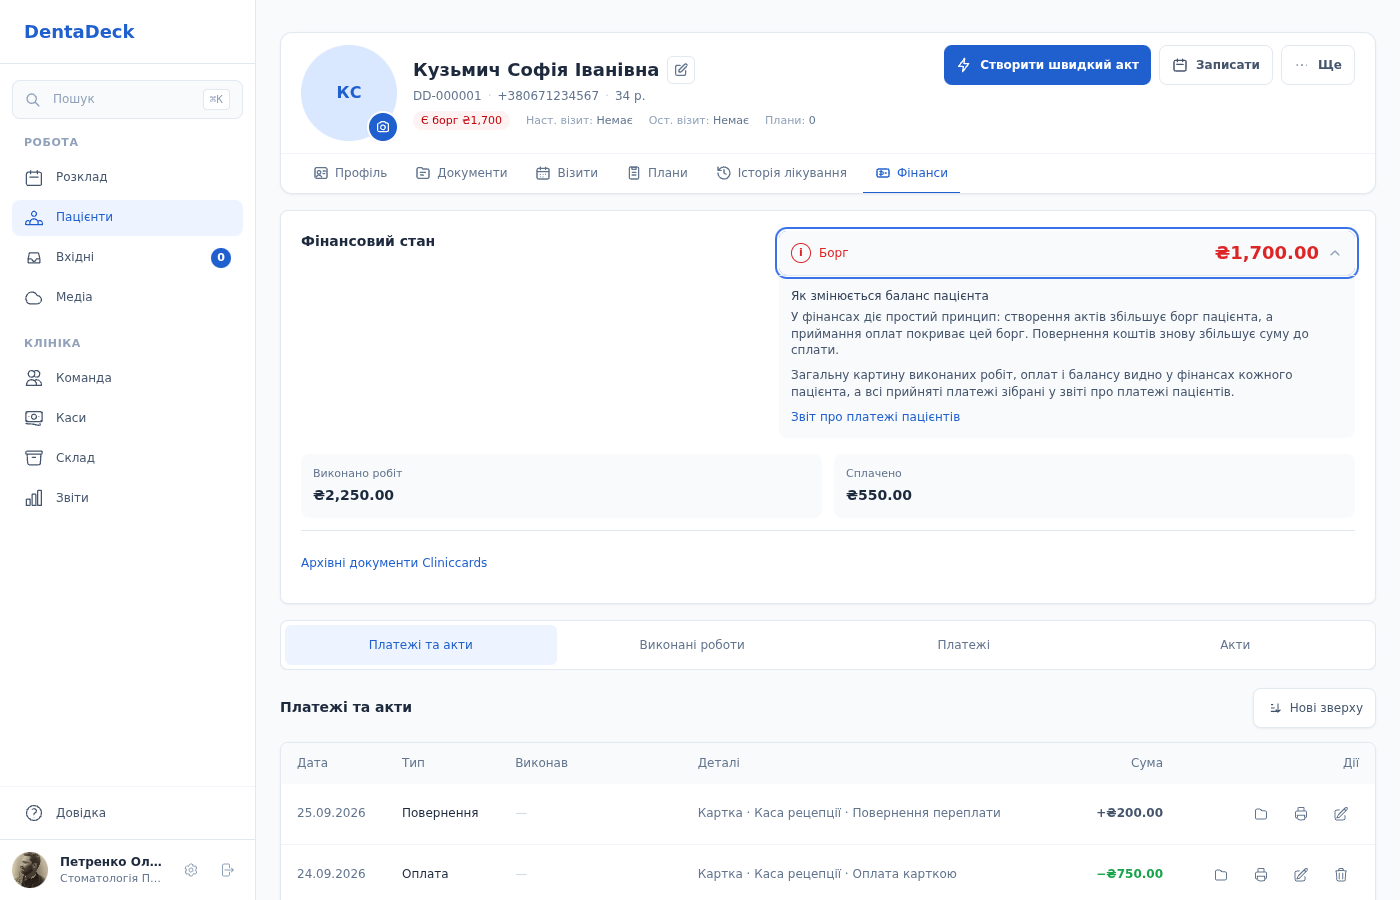This screenshot has height=900, width=1400.
Task: Print the 24.09.2026 payment record
Action: click(x=1261, y=875)
